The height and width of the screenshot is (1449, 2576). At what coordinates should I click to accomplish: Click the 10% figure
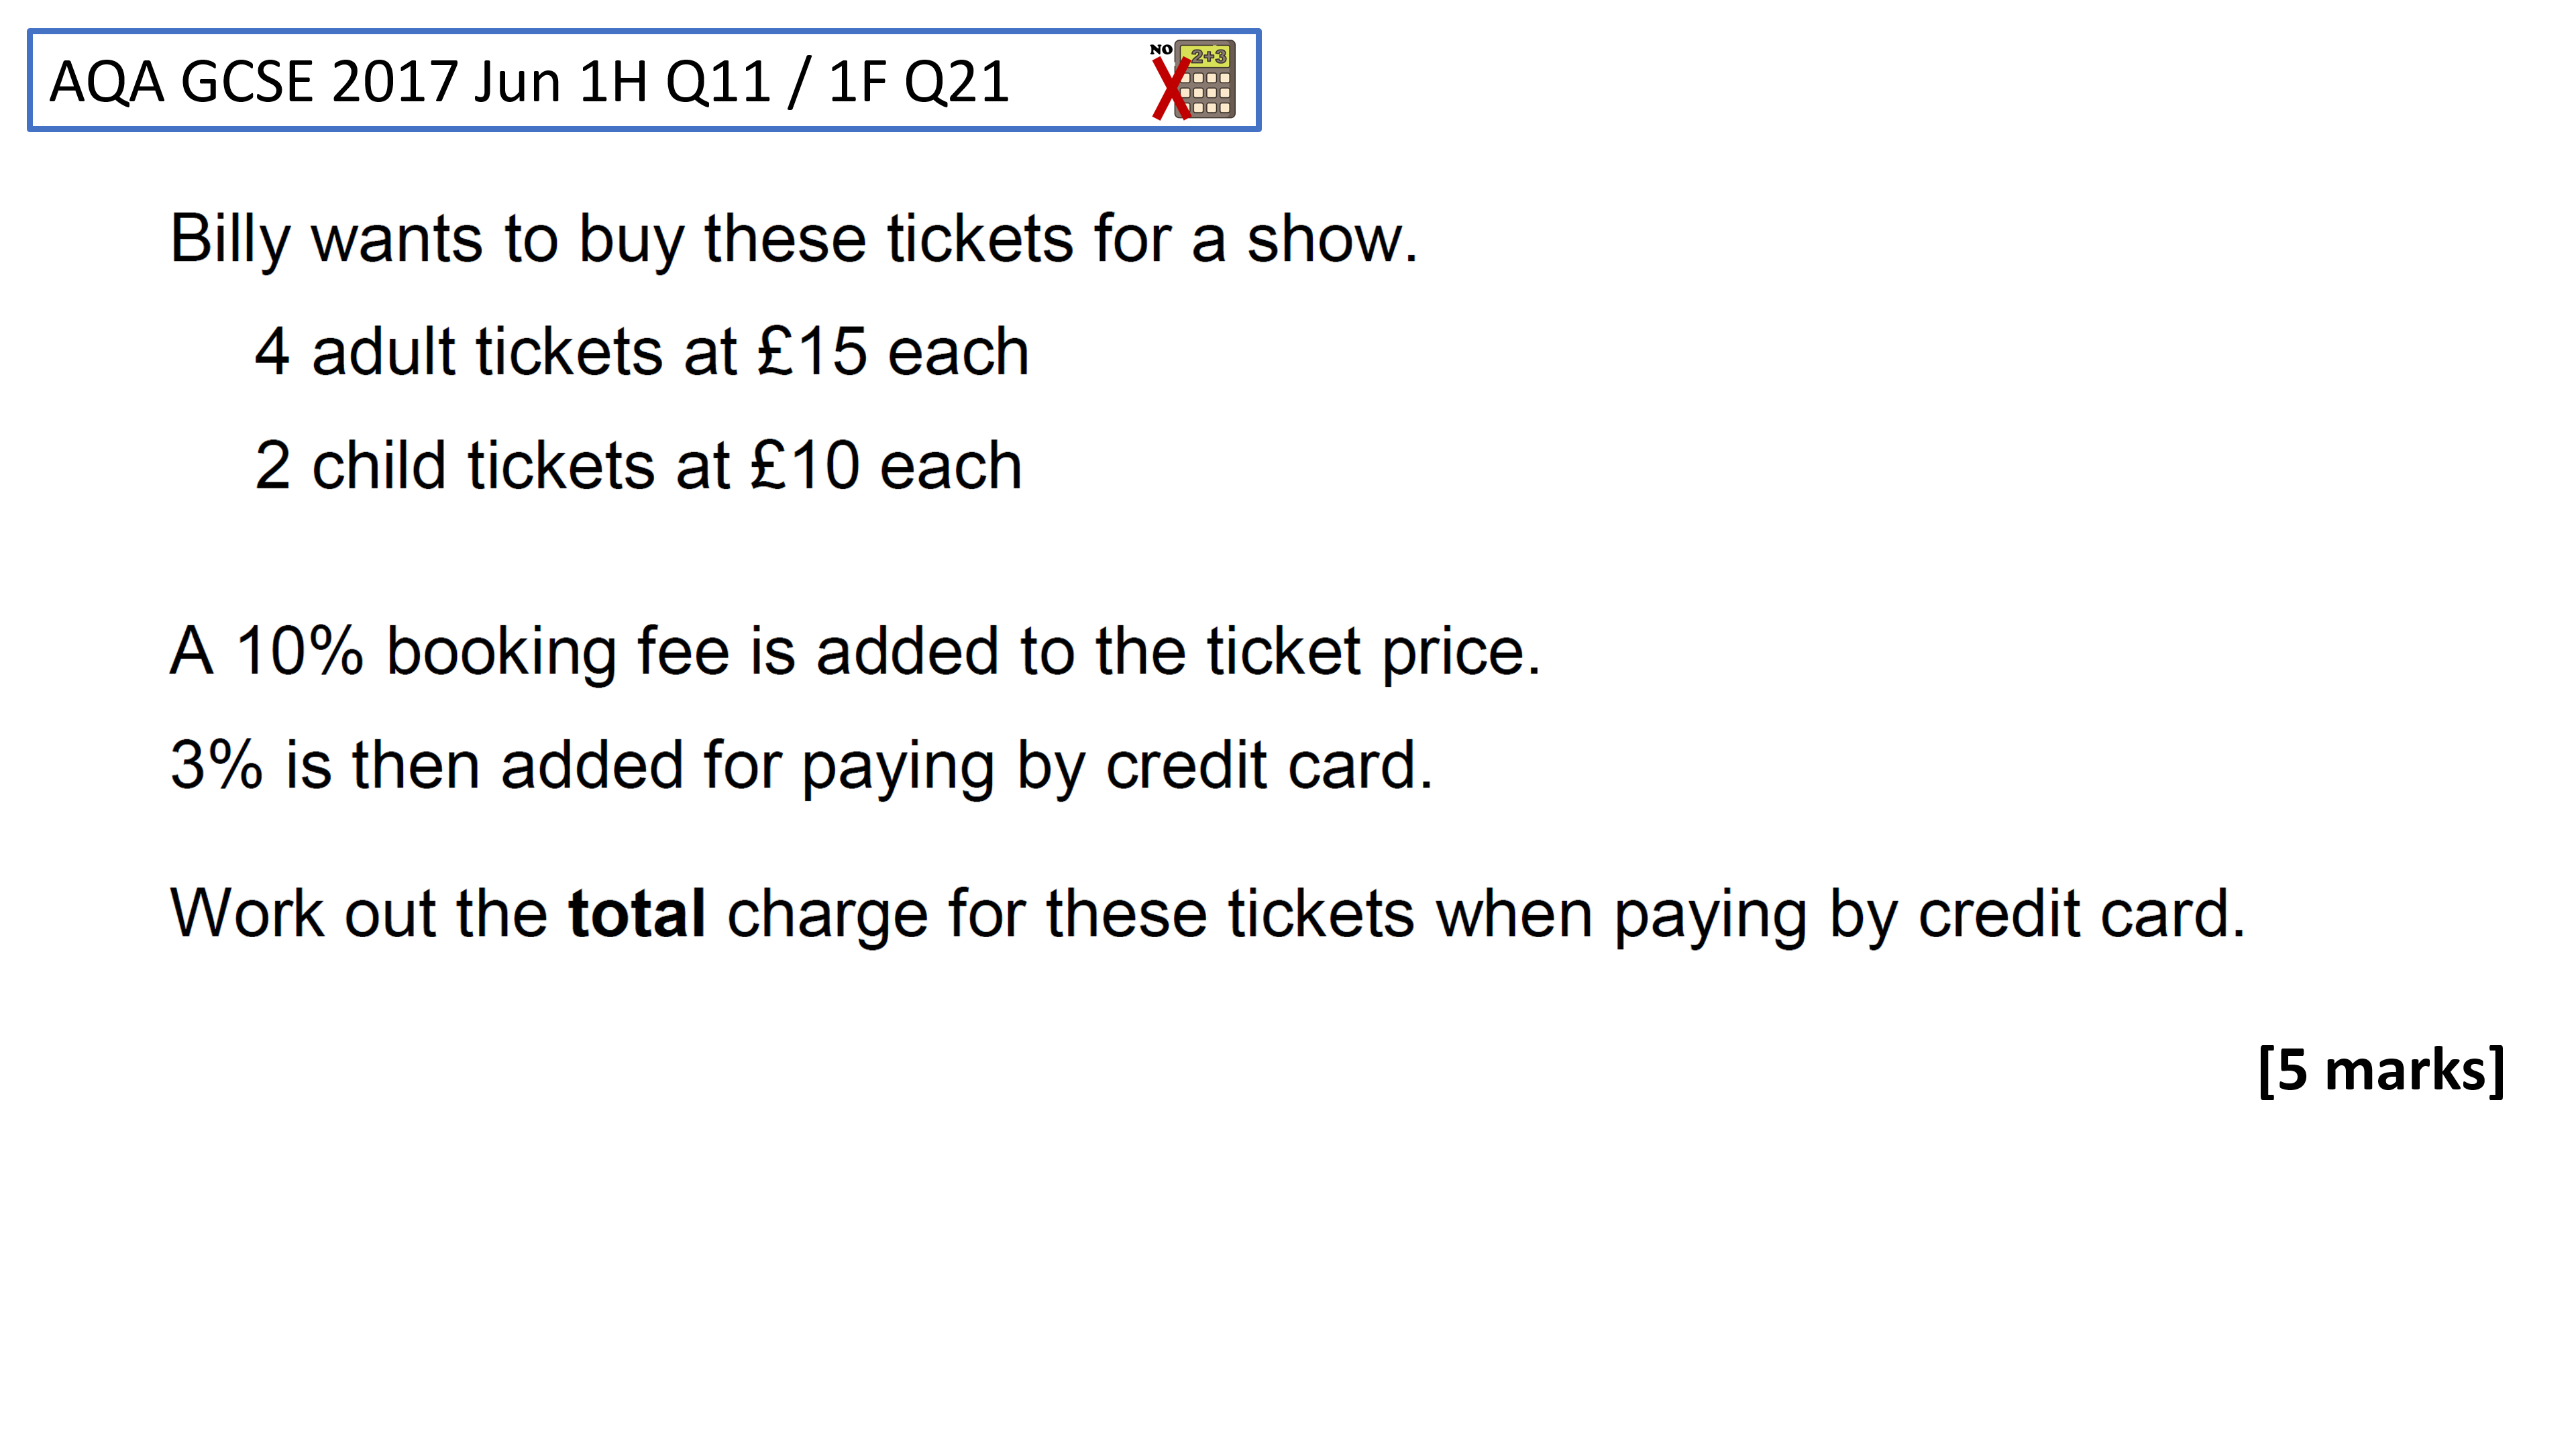(x=299, y=652)
